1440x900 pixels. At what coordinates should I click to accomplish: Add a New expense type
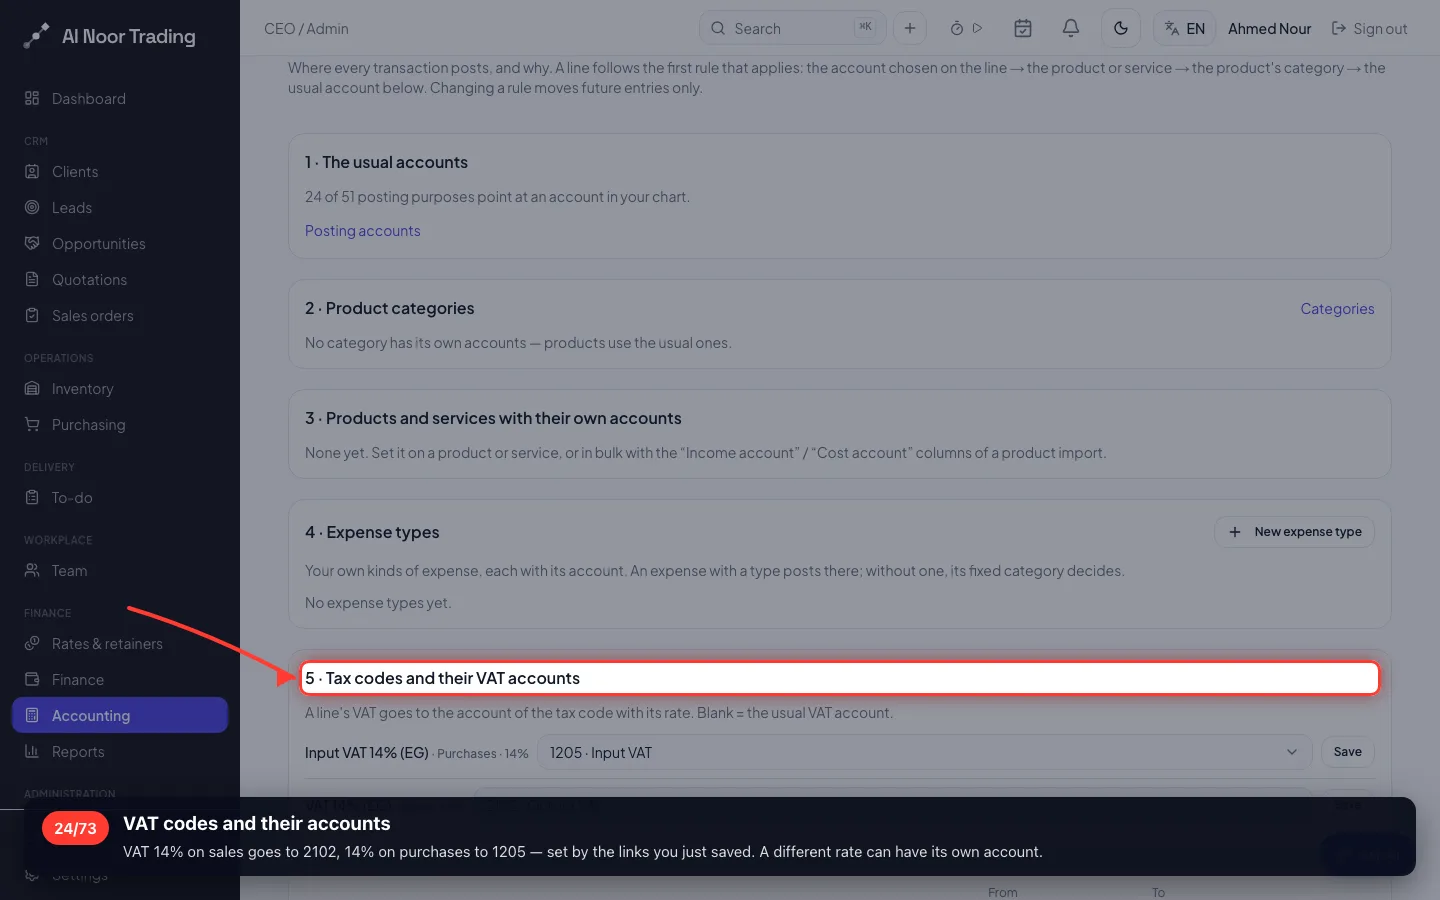pyautogui.click(x=1295, y=532)
